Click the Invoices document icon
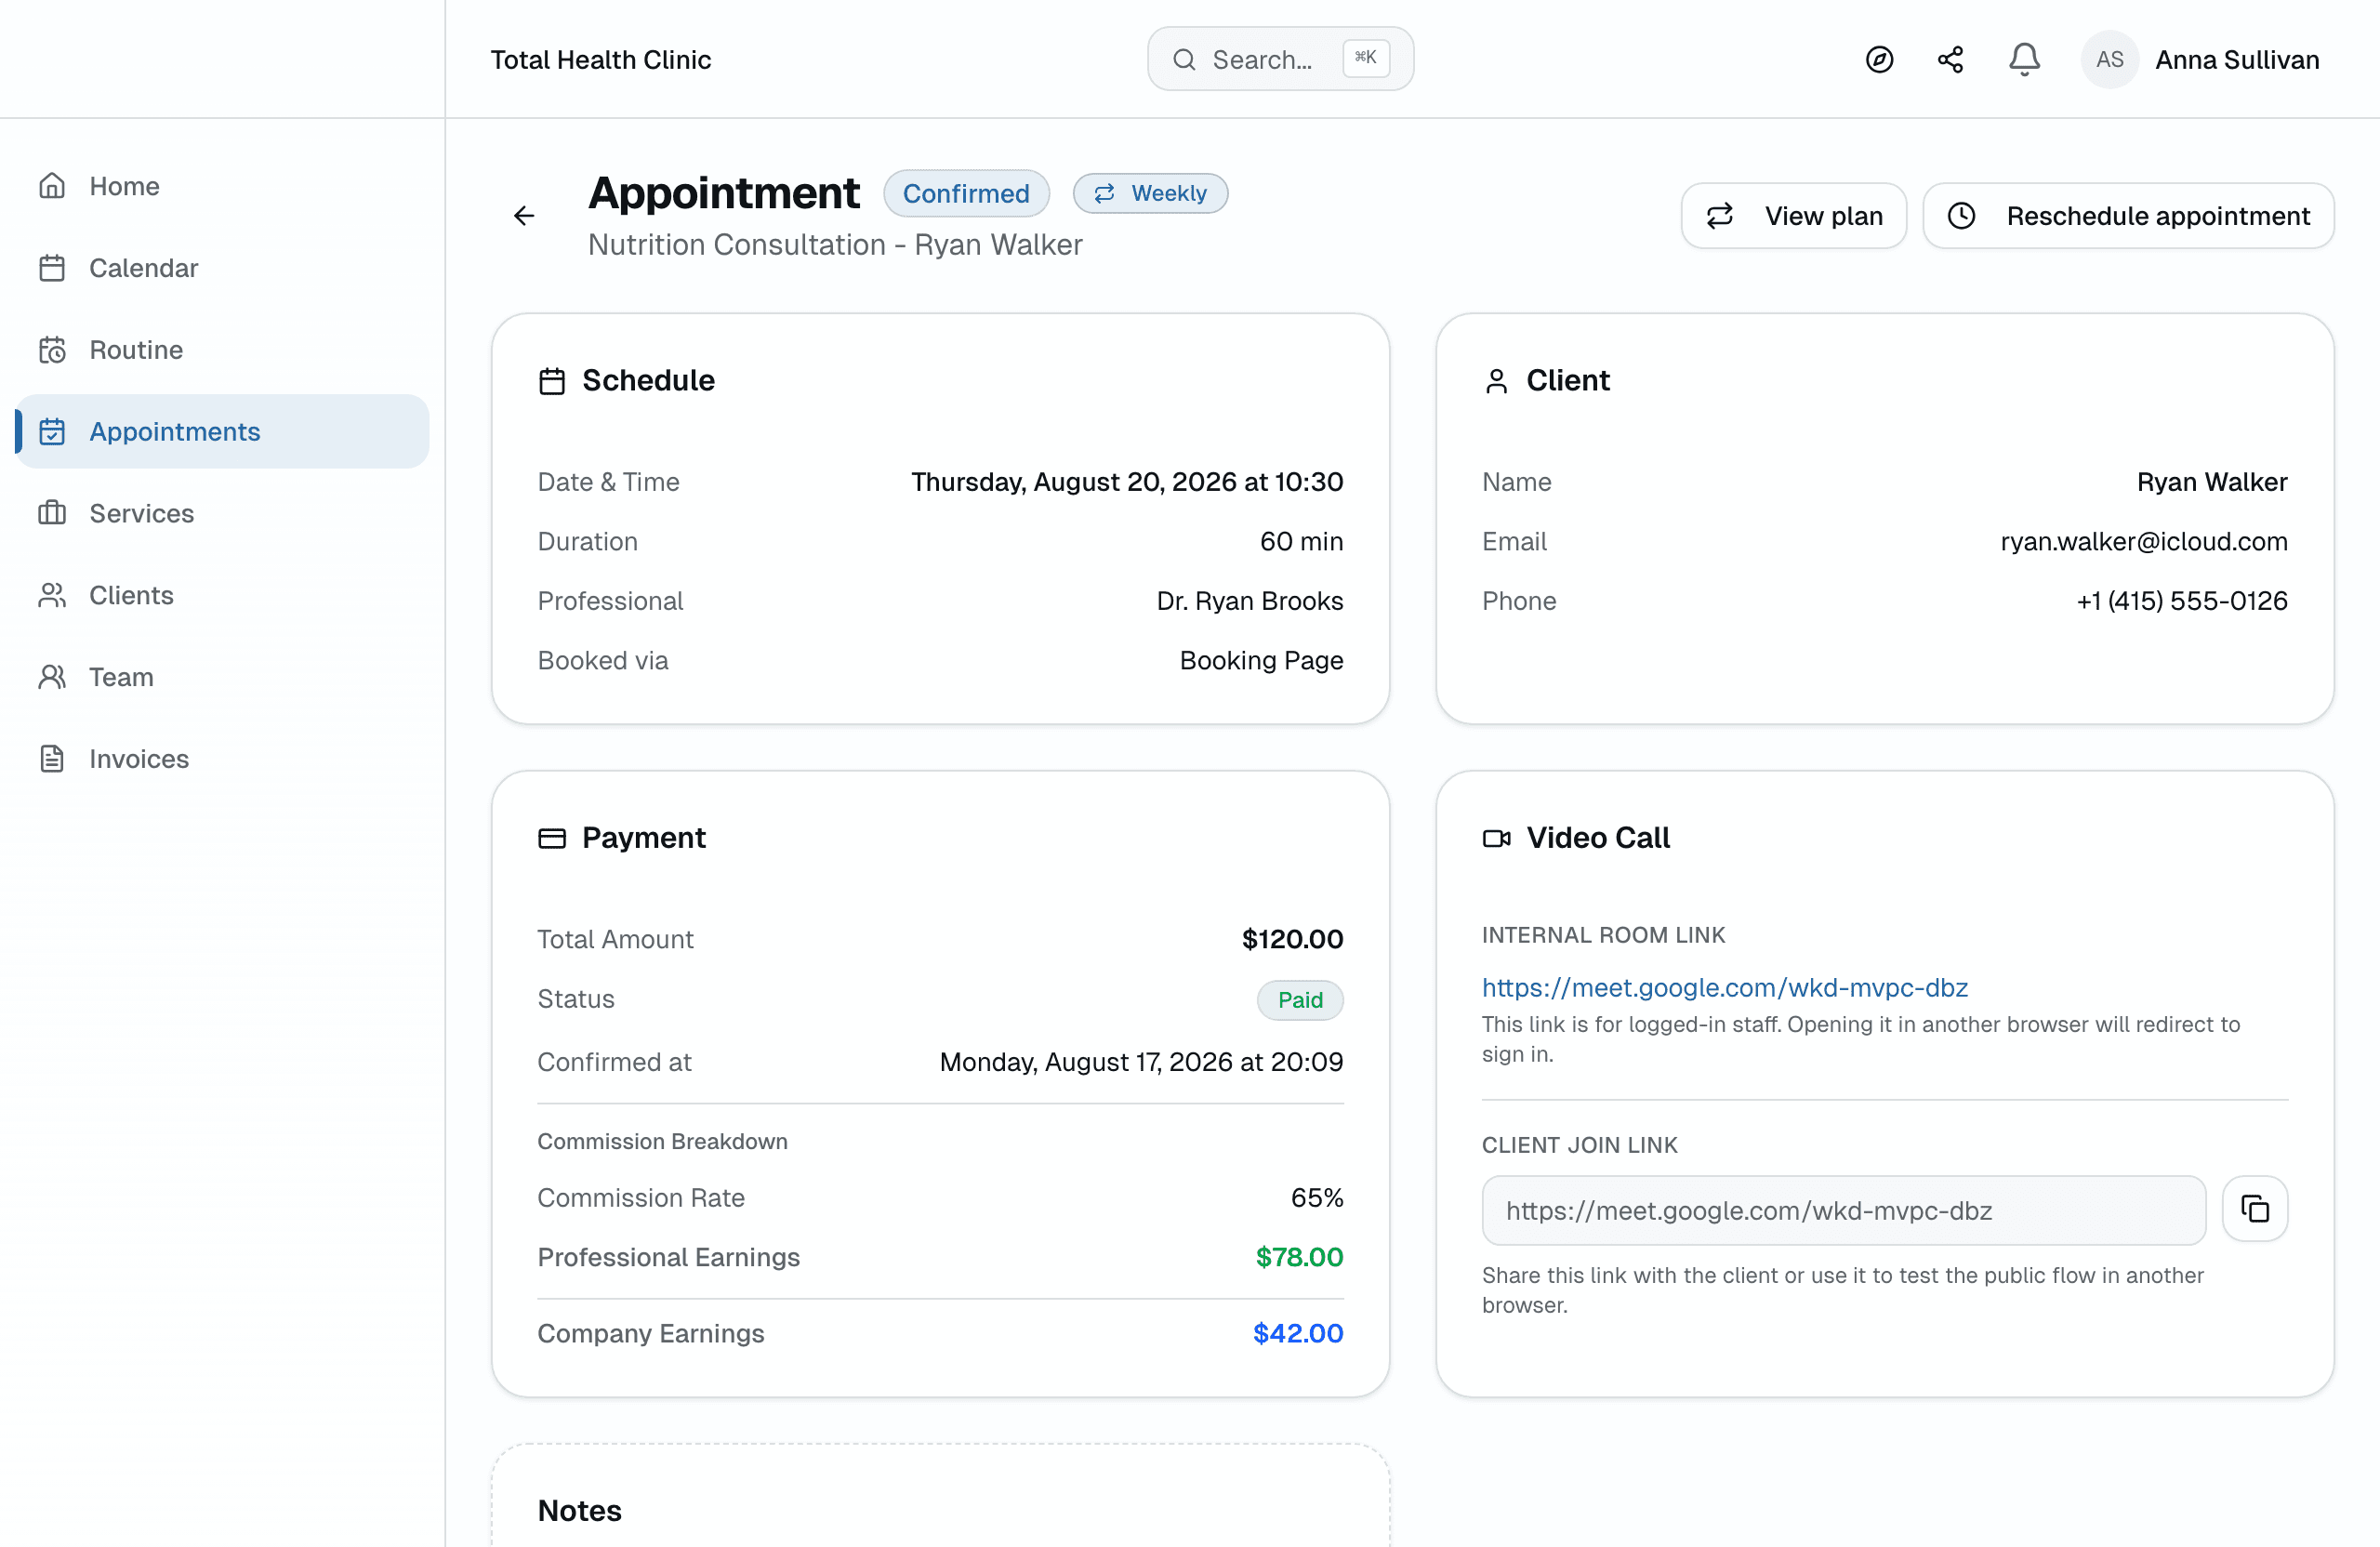This screenshot has height=1547, width=2380. [x=52, y=759]
